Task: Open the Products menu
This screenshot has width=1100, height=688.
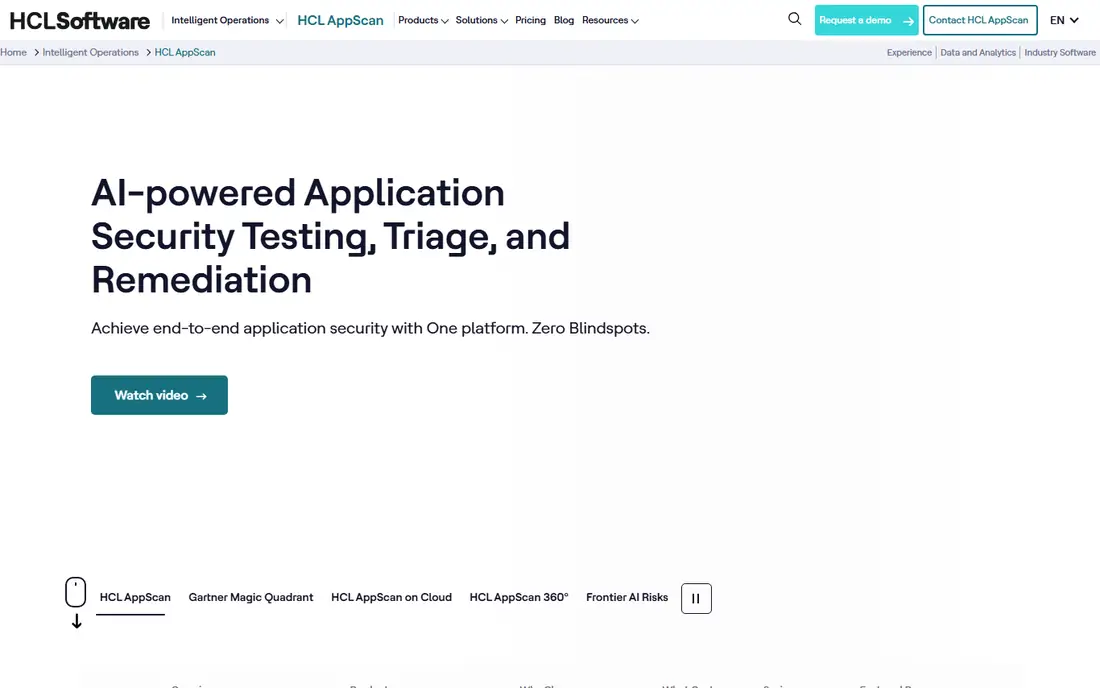Action: (x=423, y=20)
